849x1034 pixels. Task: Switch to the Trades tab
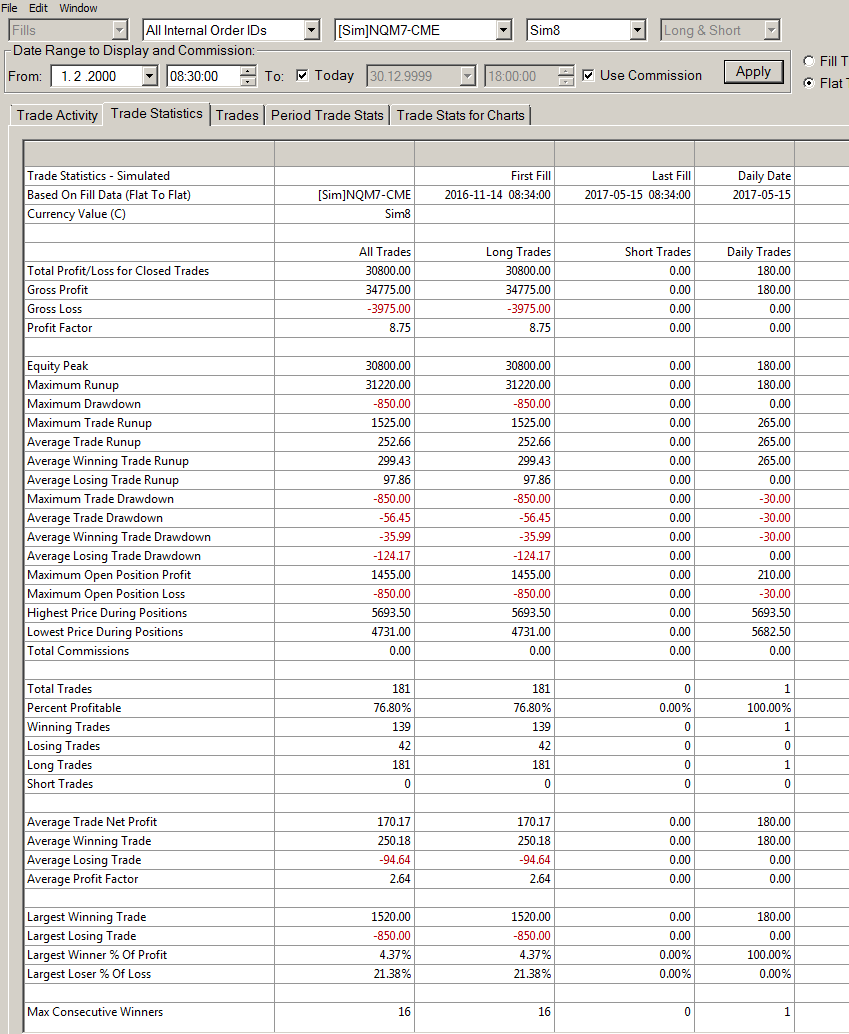[x=237, y=115]
